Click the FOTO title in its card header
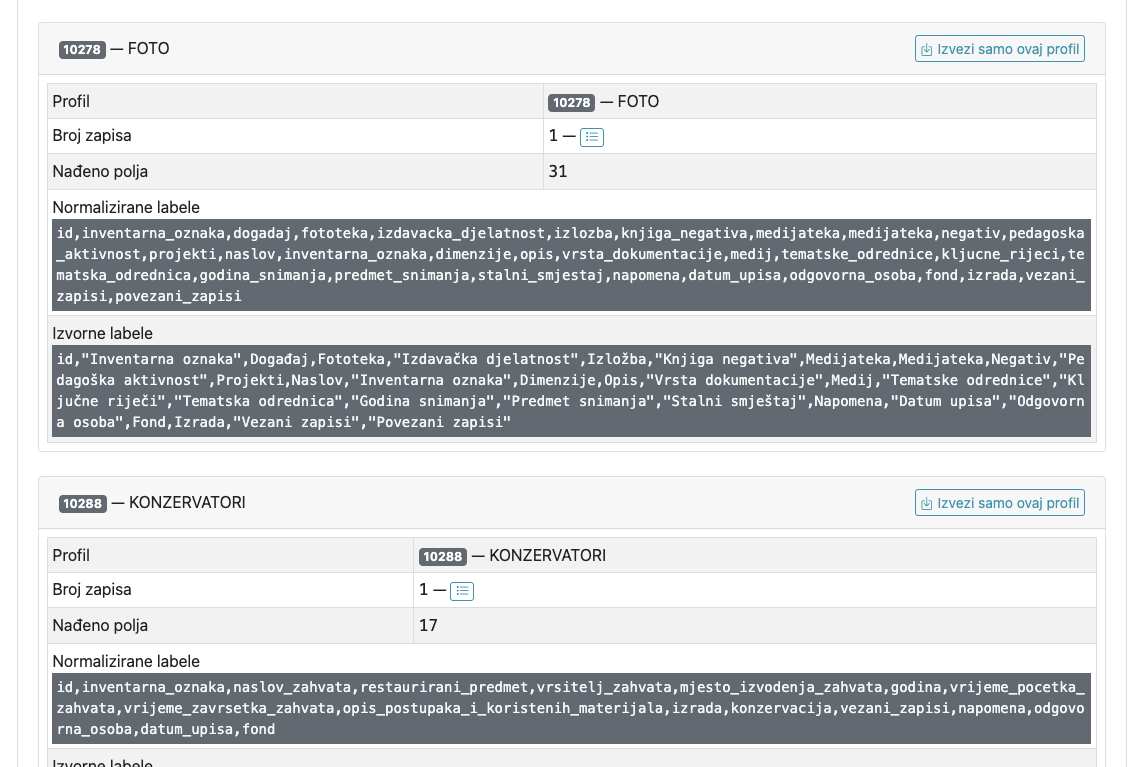Viewport: 1147px width, 767px height. pos(148,49)
